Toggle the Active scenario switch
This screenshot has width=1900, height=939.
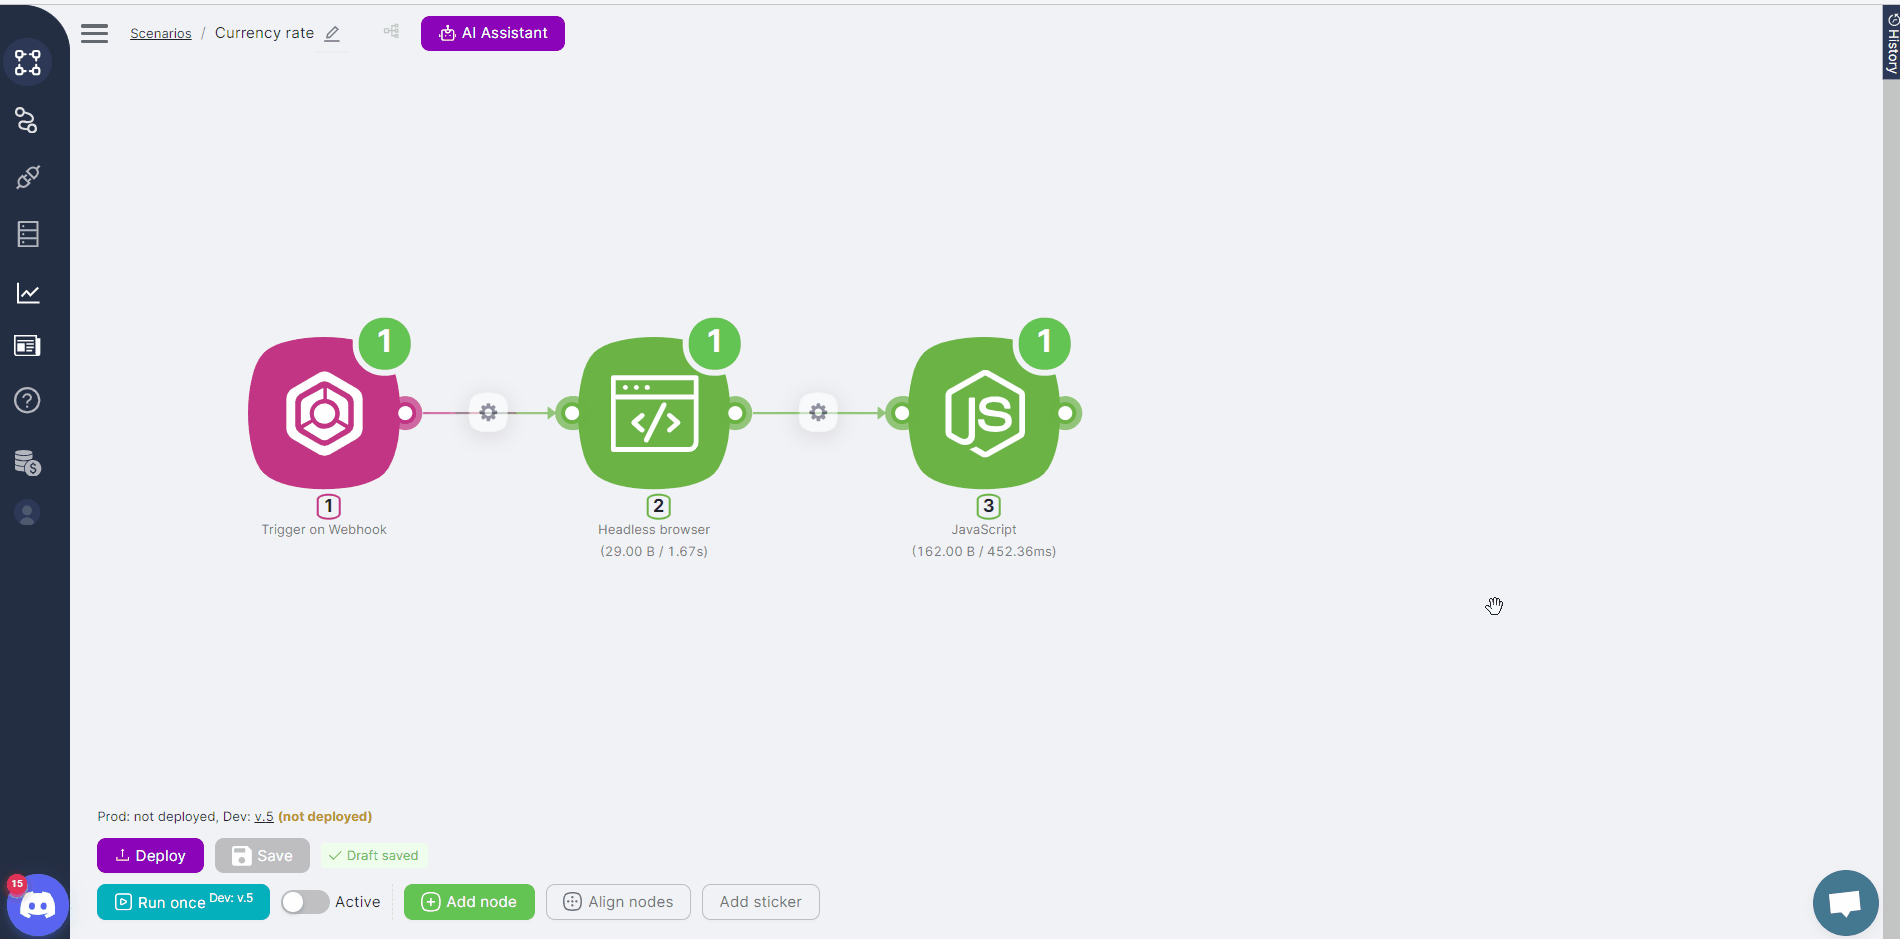[305, 902]
